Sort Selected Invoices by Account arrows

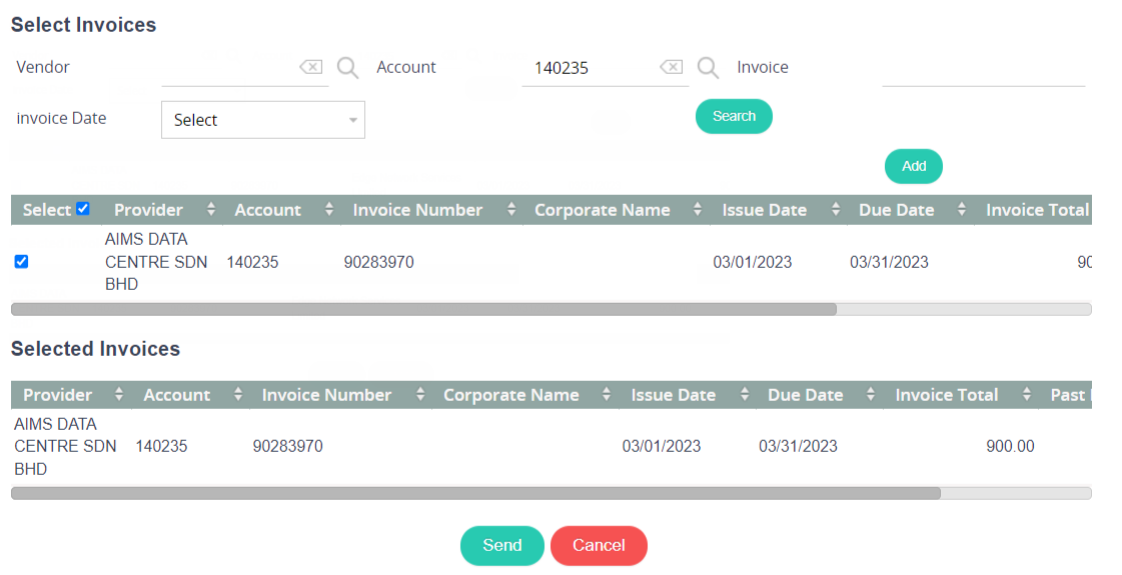[238, 394]
